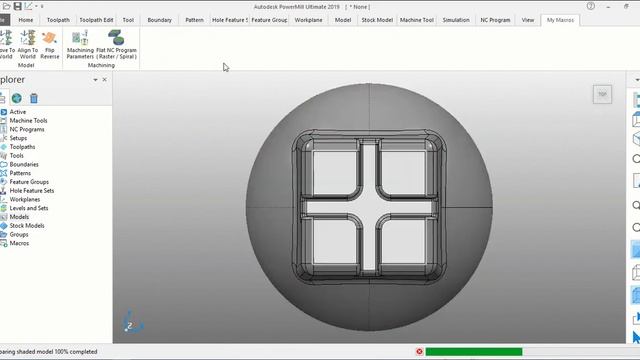640x360 pixels.
Task: Click the 'Autodesk PowerMill Ultimate 2019' title text
Action: point(297,7)
